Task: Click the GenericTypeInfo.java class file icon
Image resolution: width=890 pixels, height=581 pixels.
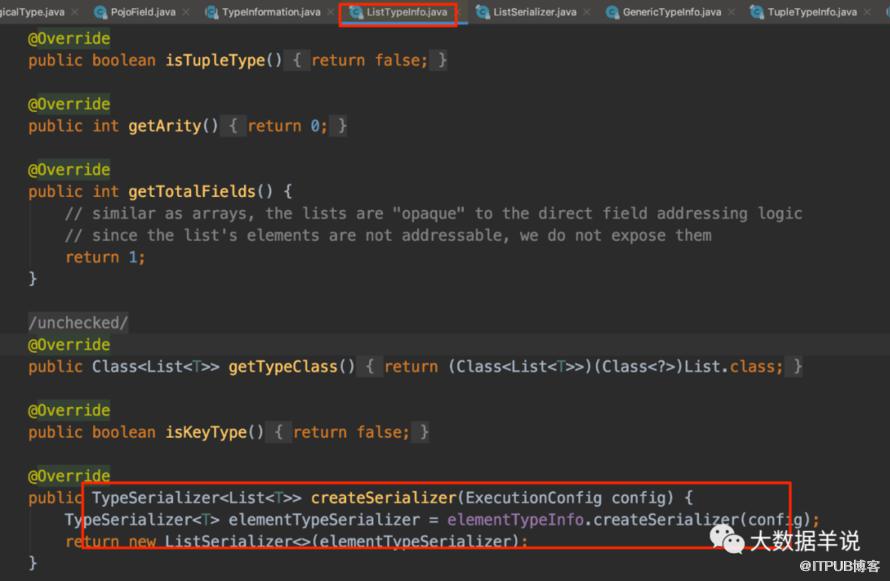Action: [612, 12]
